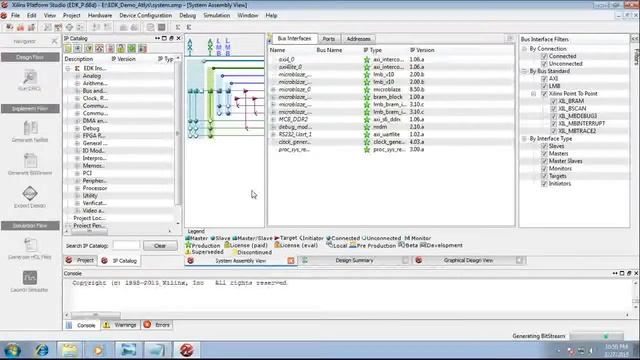Expand the MCB_DDR2 instance row
Image resolution: width=640 pixels, height=360 pixels.
pyautogui.click(x=273, y=119)
